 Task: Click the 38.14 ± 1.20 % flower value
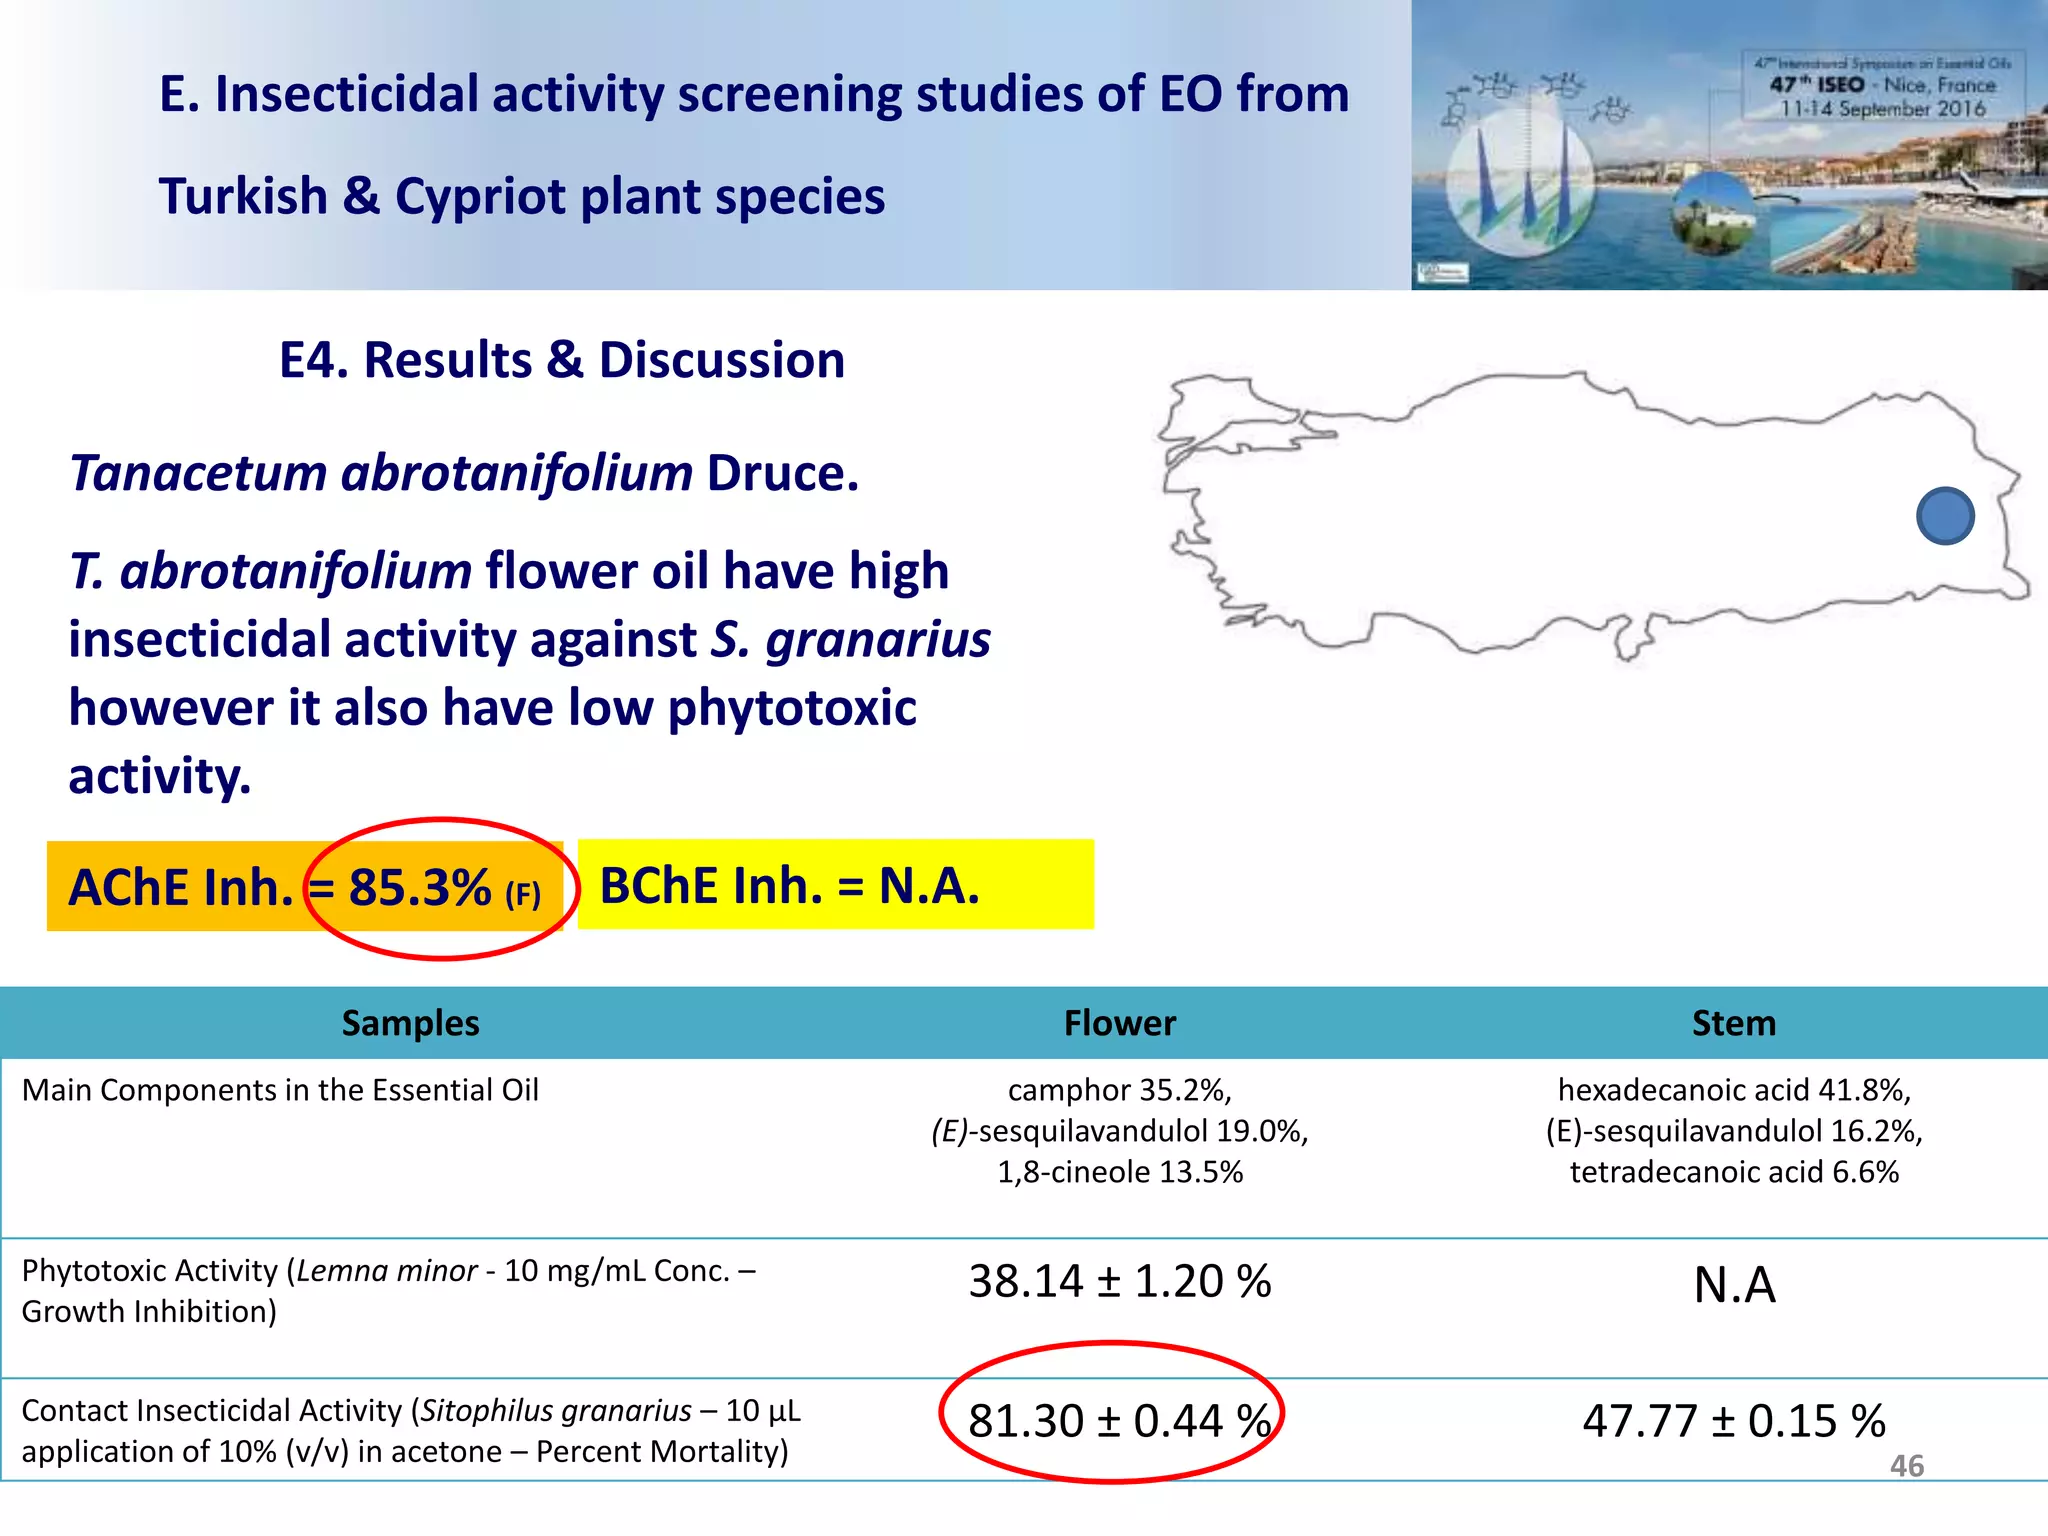click(x=1119, y=1281)
